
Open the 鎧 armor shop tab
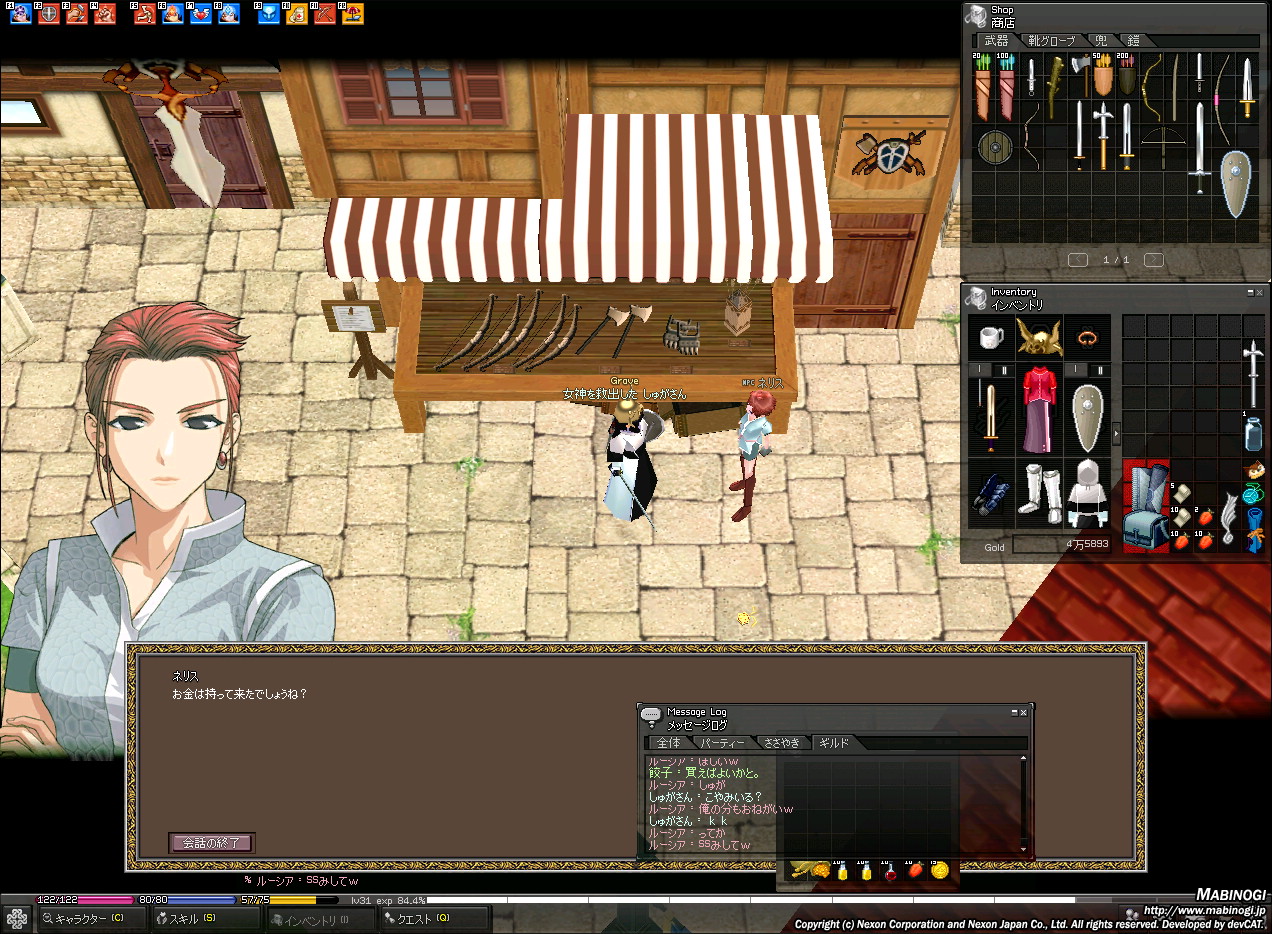[1134, 41]
